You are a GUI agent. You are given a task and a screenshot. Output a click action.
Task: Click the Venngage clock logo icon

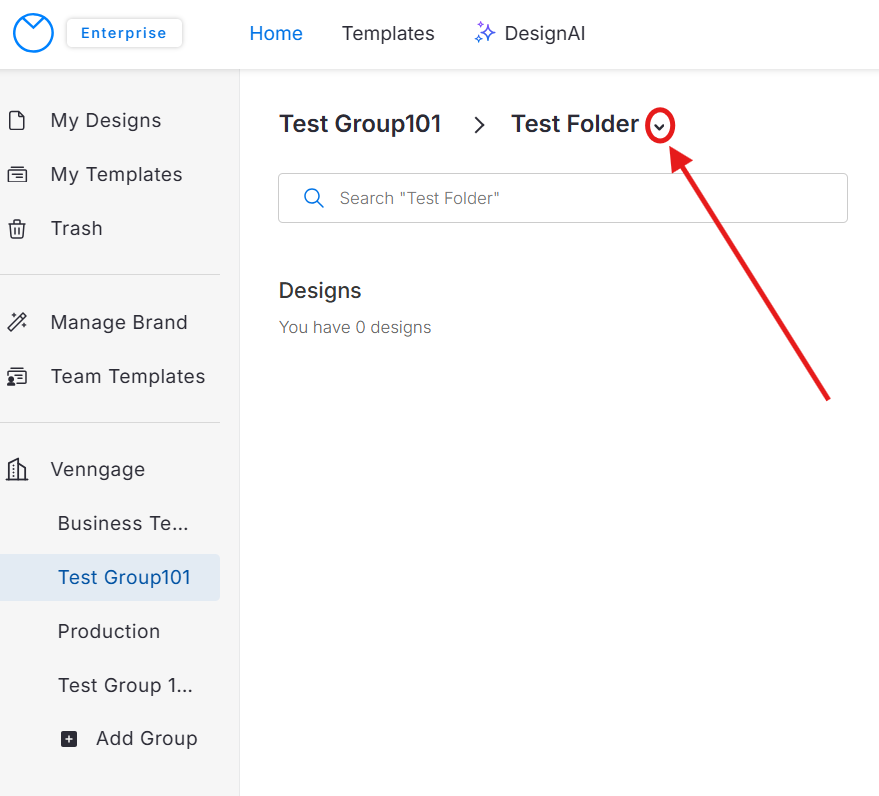click(x=33, y=33)
